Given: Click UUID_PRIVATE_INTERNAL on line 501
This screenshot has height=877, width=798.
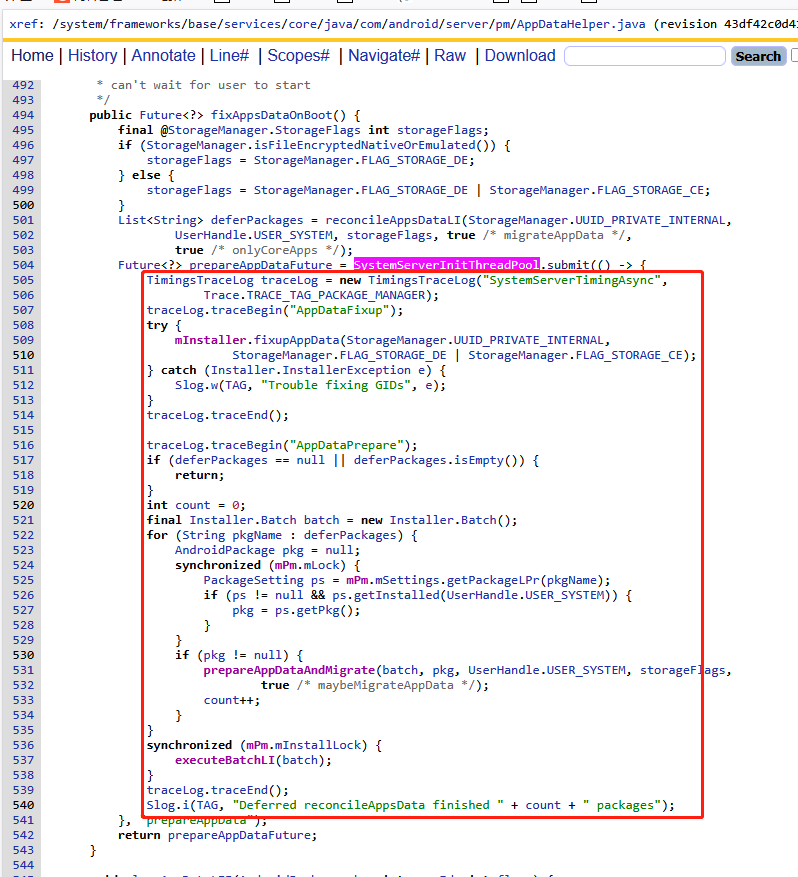Looking at the screenshot, I should [x=650, y=220].
